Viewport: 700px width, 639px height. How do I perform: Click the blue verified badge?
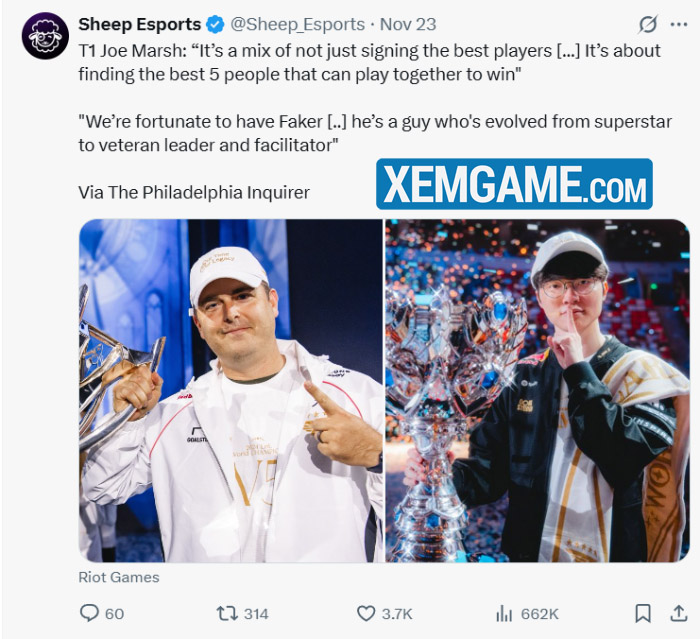[x=213, y=23]
